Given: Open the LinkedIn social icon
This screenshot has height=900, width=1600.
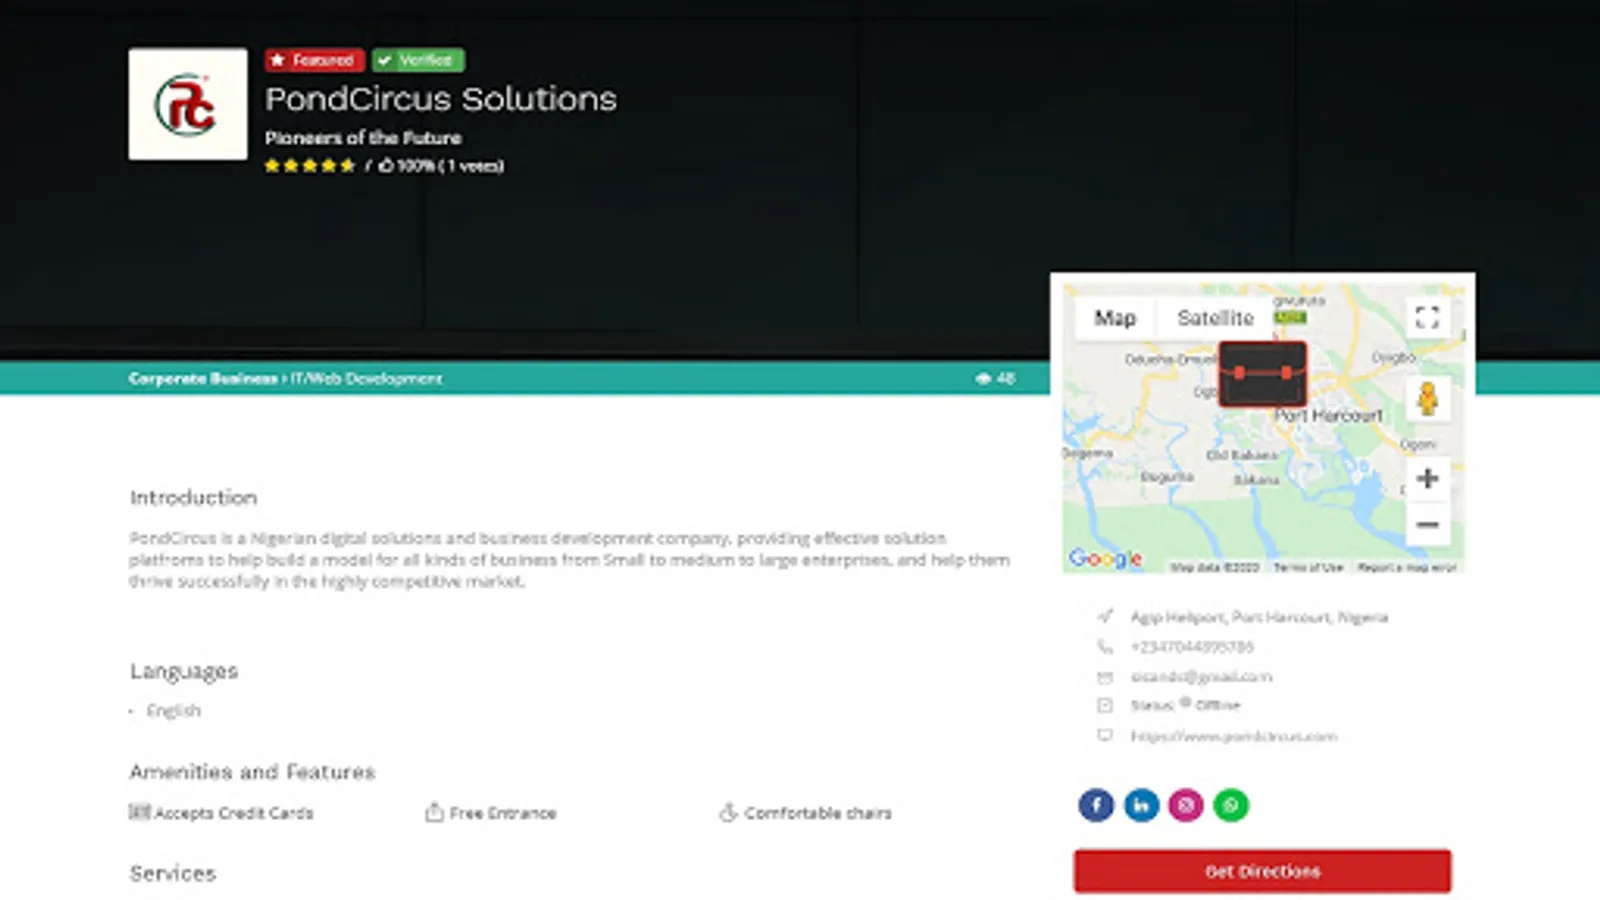Looking at the screenshot, I should [x=1141, y=805].
